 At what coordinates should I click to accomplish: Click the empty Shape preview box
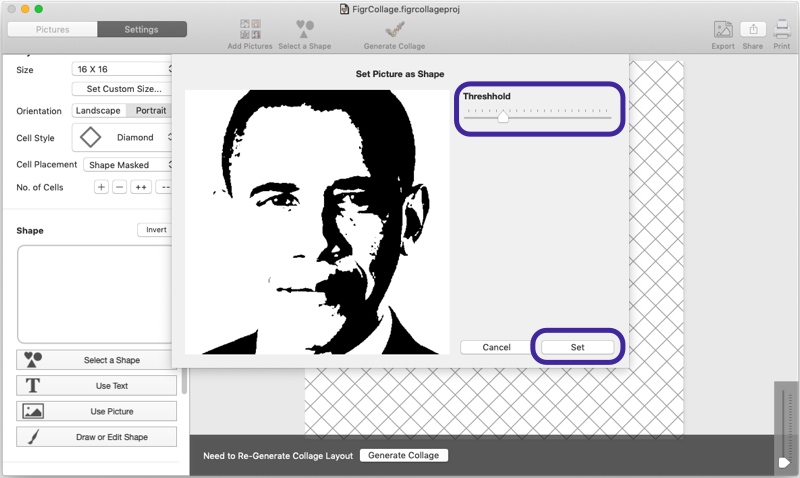pyautogui.click(x=95, y=294)
